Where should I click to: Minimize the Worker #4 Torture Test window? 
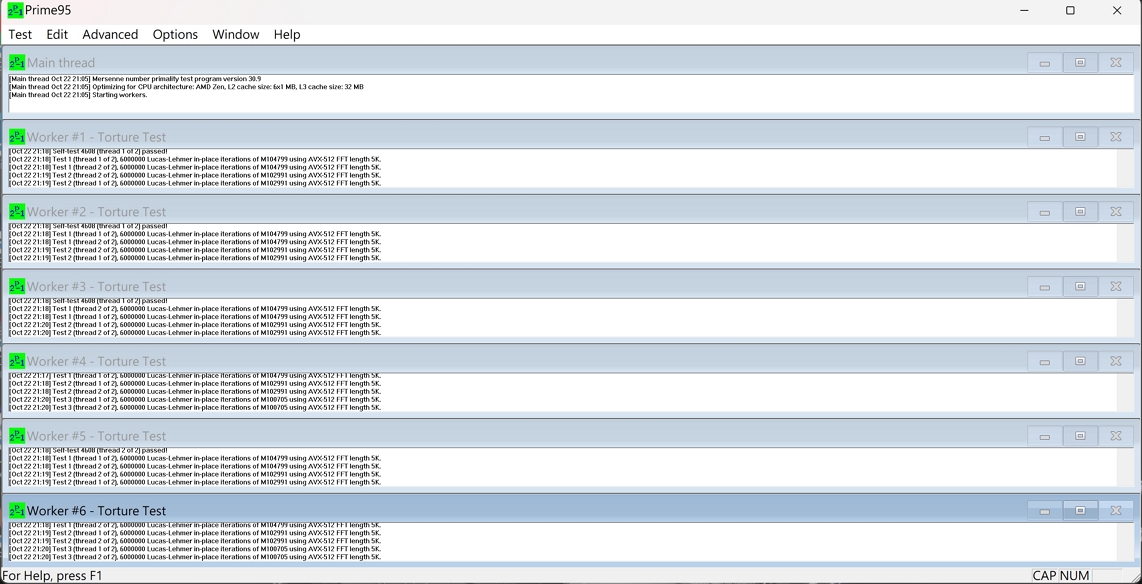[1044, 361]
